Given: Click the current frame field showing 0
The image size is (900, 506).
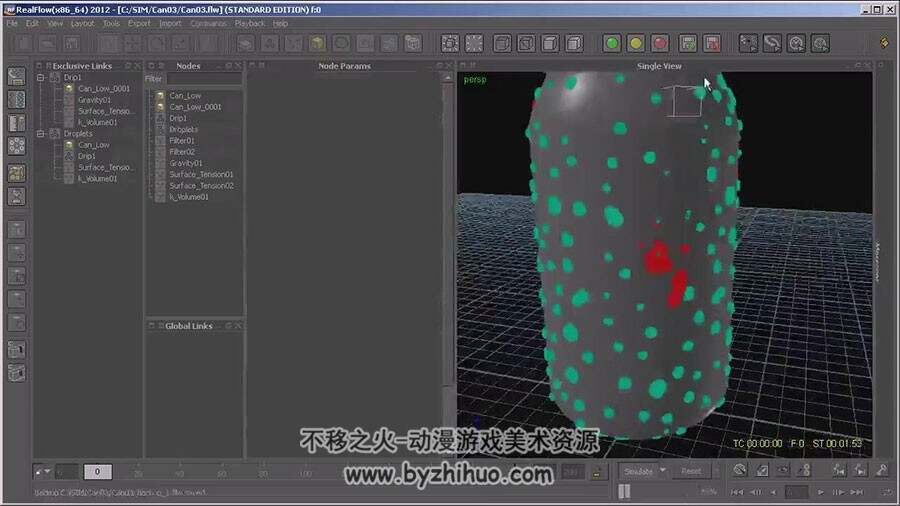Looking at the screenshot, I should coord(98,472).
